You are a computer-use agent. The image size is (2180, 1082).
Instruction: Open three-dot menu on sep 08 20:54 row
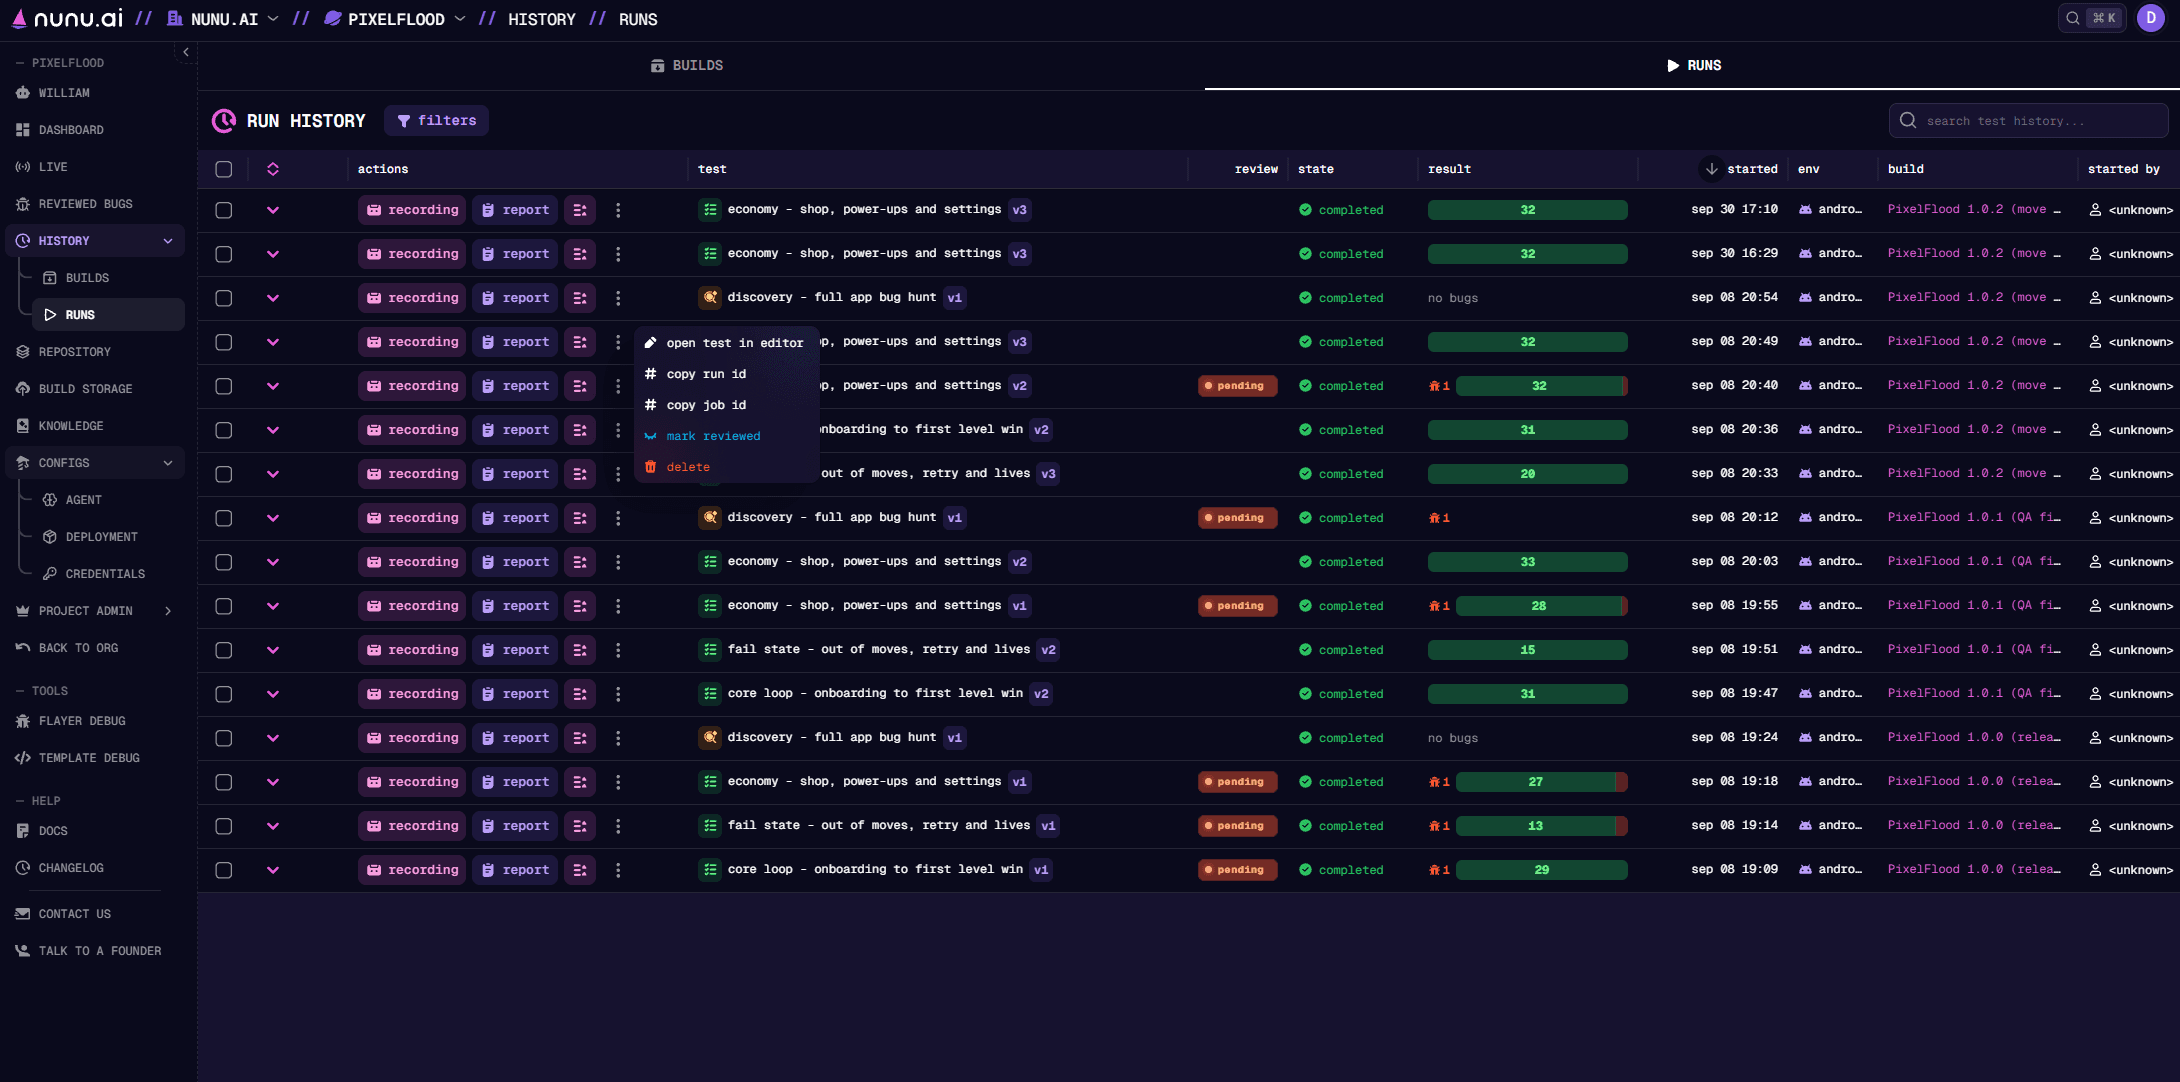pos(618,298)
